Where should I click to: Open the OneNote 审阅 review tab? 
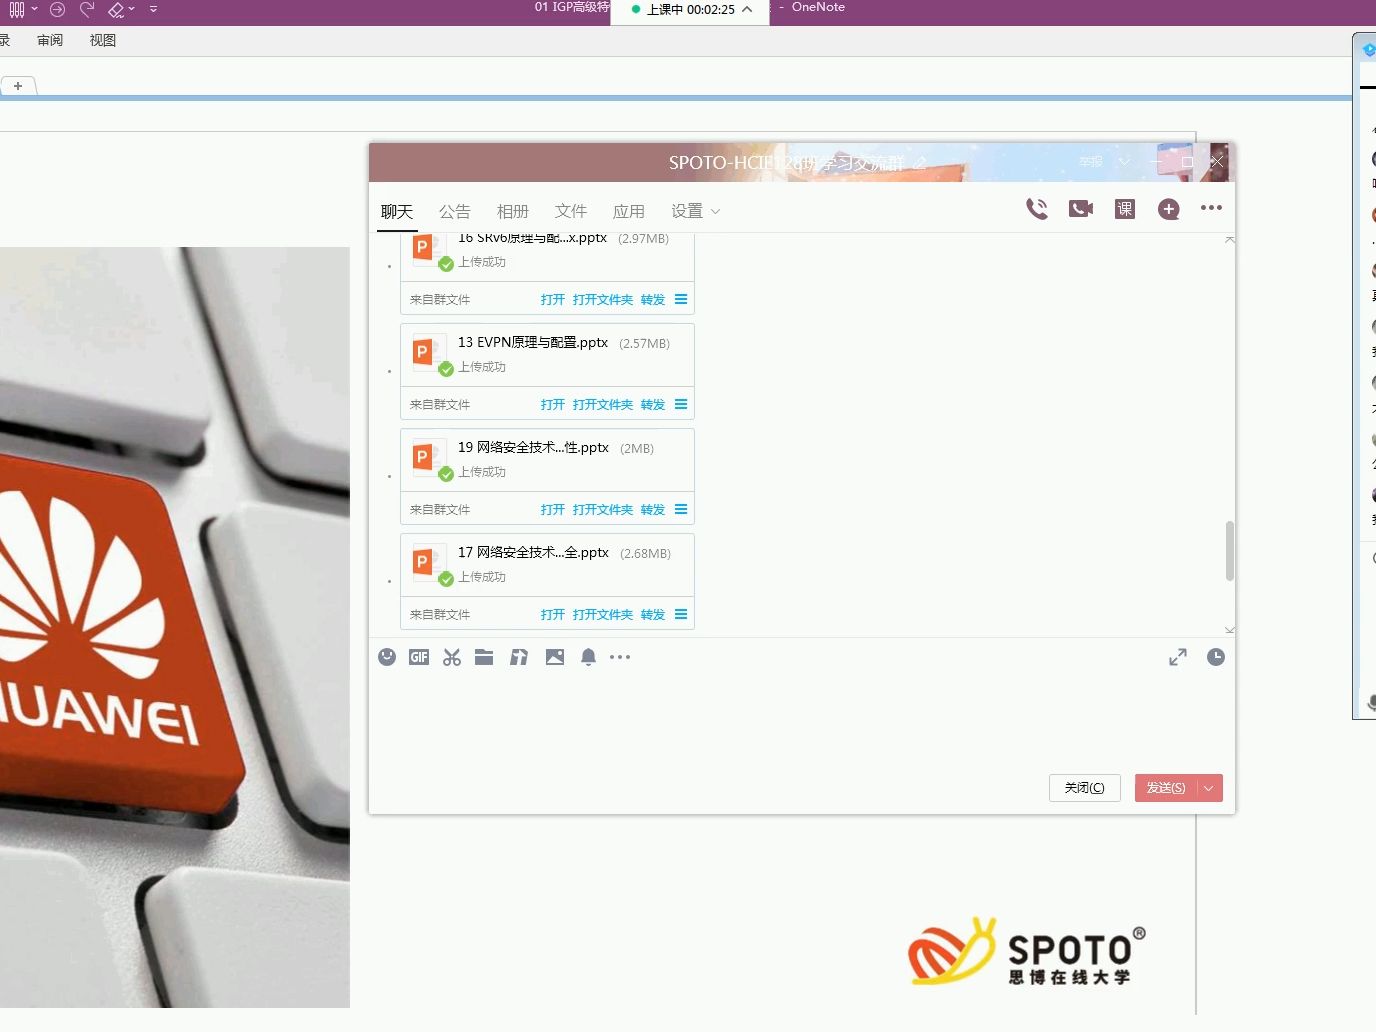(x=50, y=40)
